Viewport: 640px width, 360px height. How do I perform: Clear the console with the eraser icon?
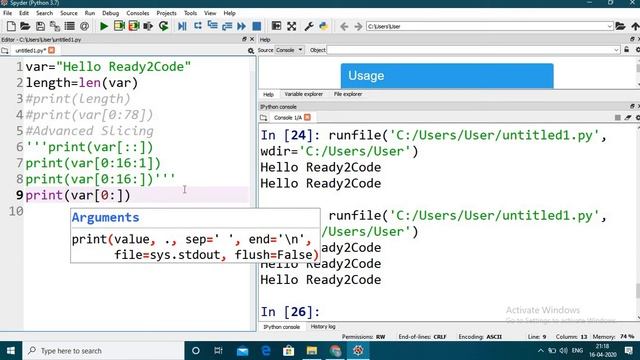tap(628, 118)
